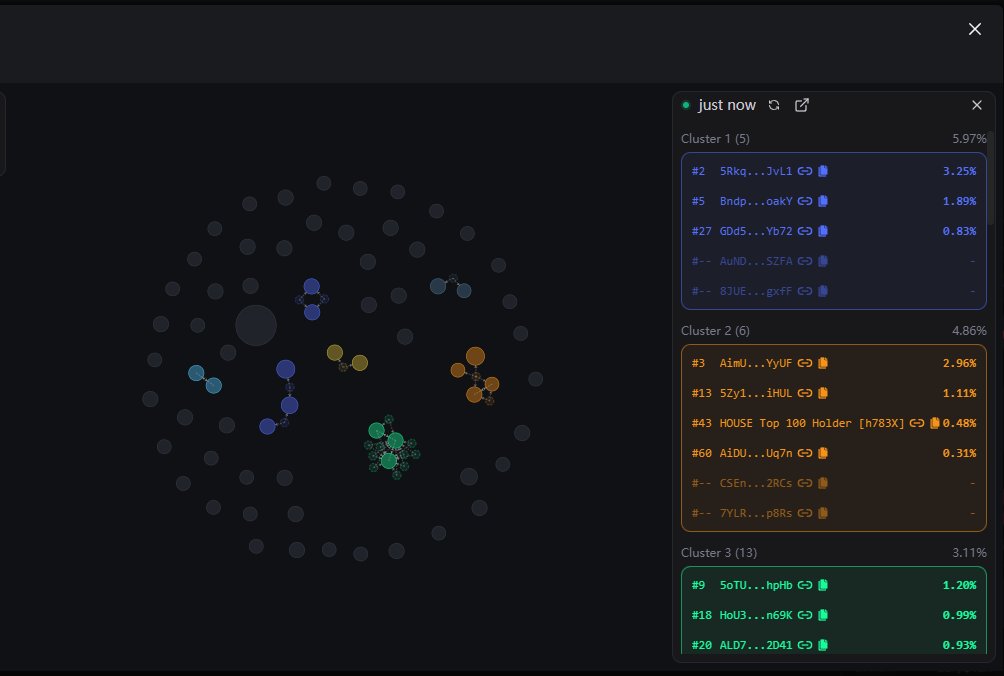
Task: Copy address 5oTU...hpHb
Action: click(823, 585)
